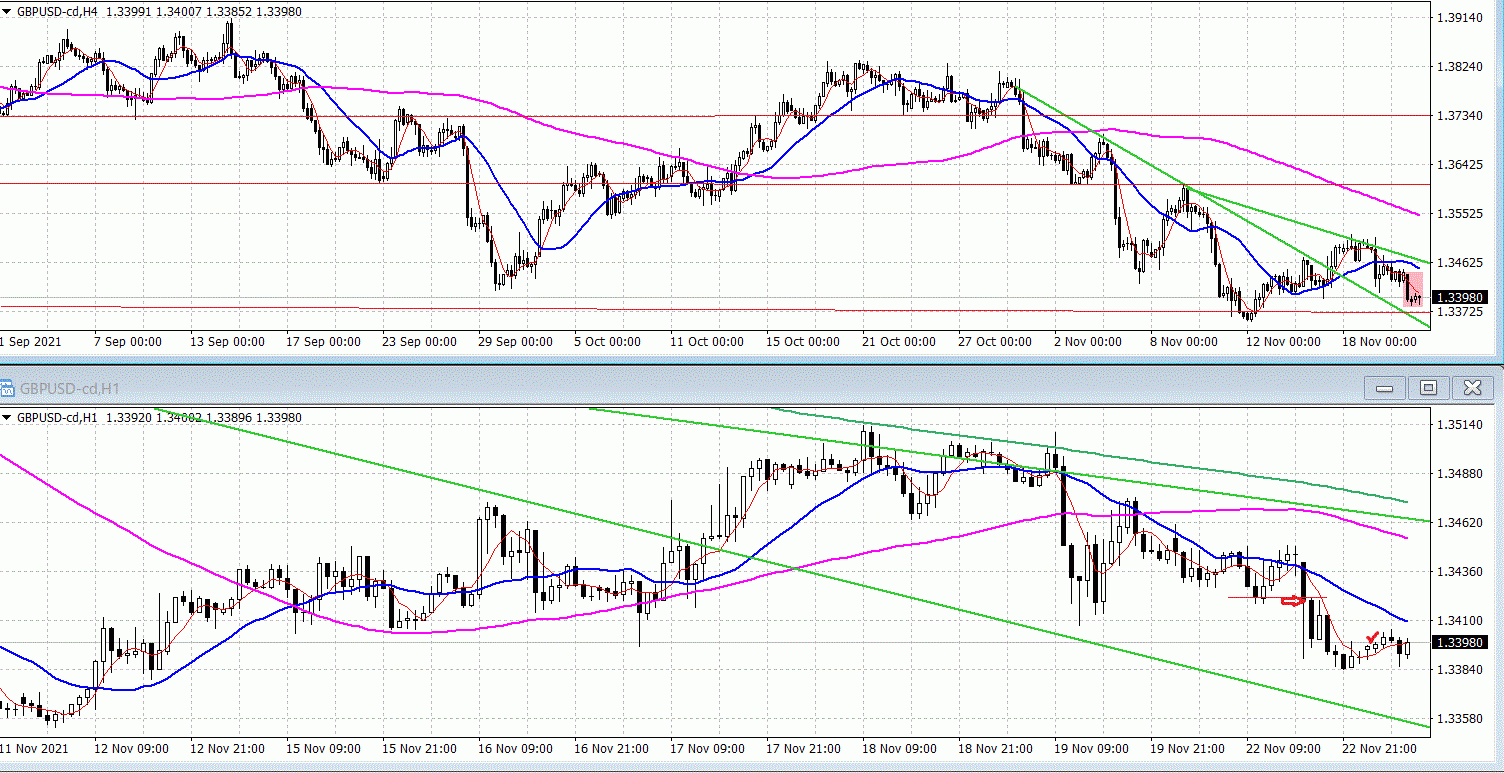Click the 16 Nov 21:00 time label

pyautogui.click(x=611, y=748)
